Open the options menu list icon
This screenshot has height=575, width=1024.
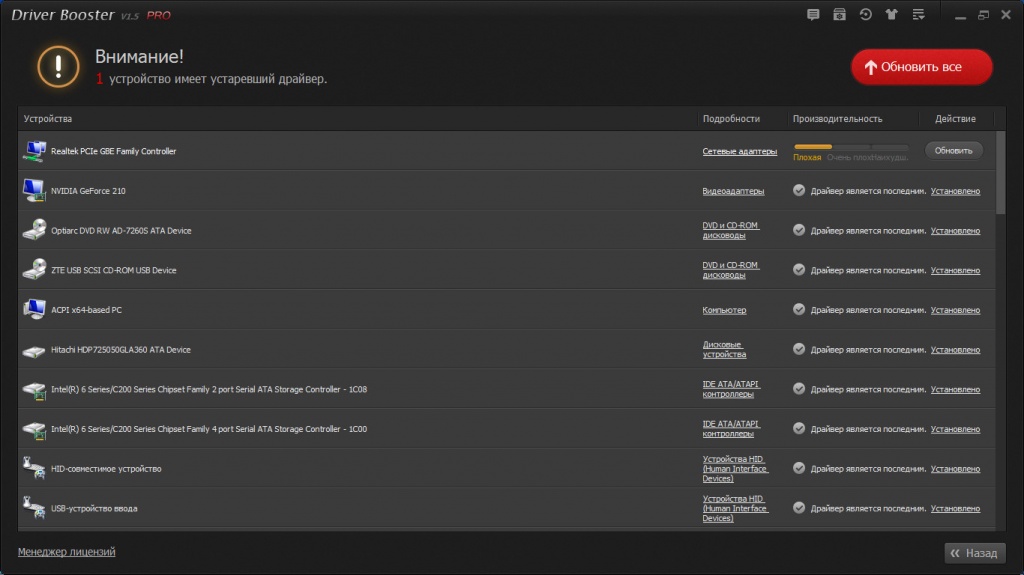click(x=918, y=14)
